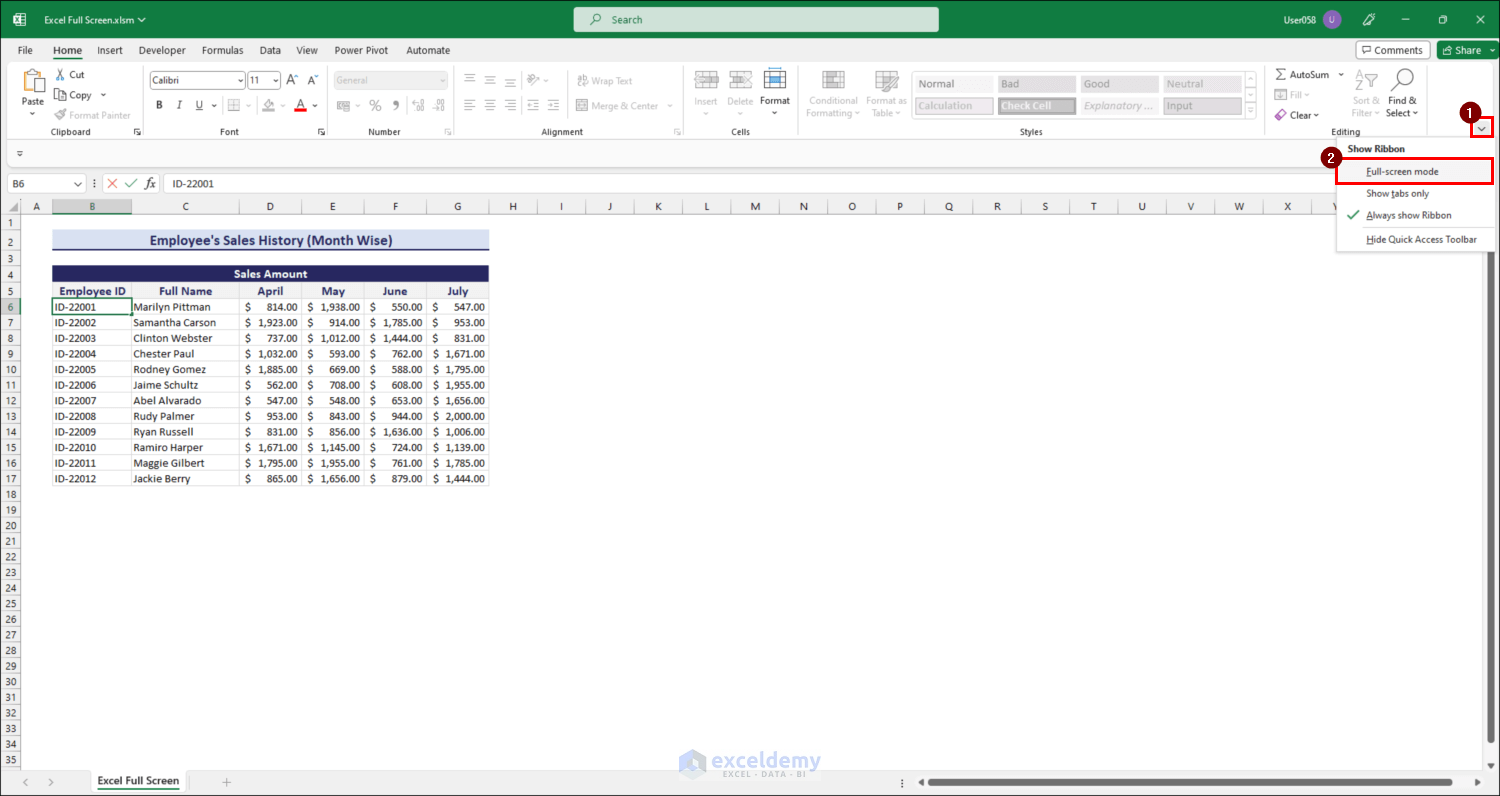Viewport: 1500px width, 796px height.
Task: Toggle Underline formatting
Action: tap(200, 105)
